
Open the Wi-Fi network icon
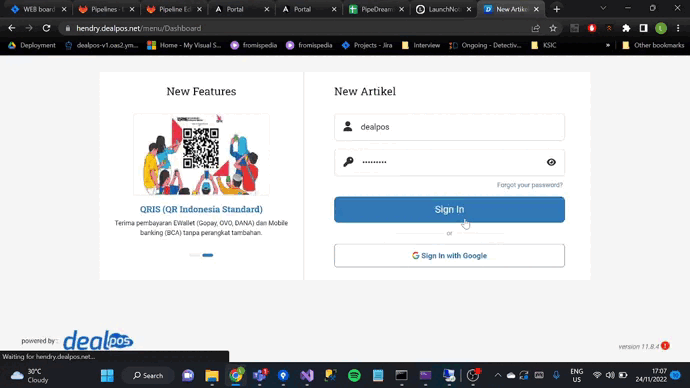(x=597, y=375)
